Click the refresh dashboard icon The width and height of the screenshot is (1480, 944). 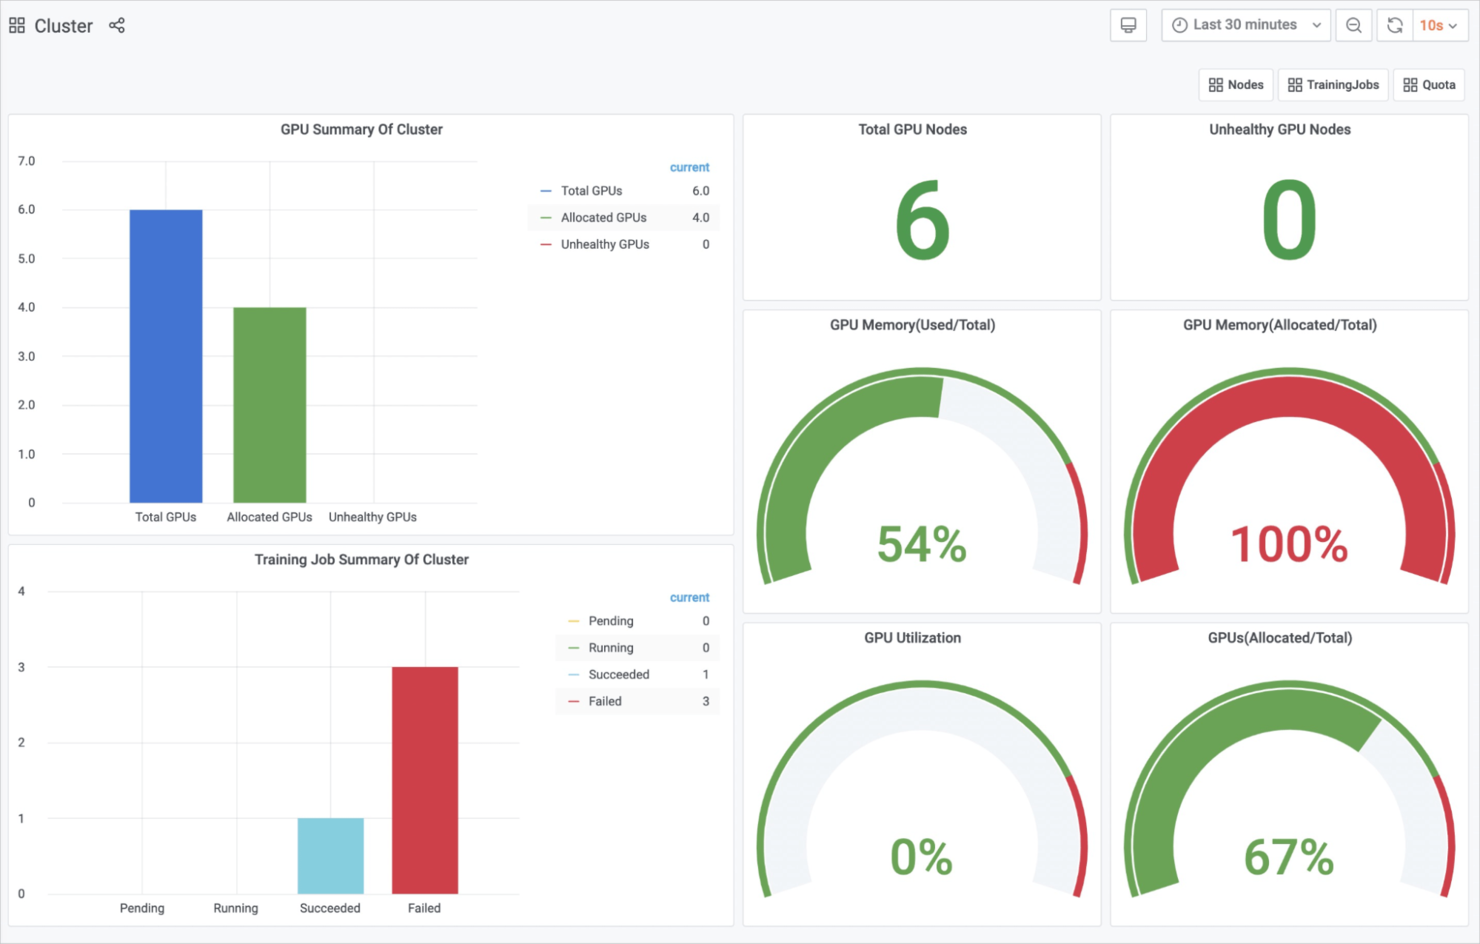coord(1394,25)
